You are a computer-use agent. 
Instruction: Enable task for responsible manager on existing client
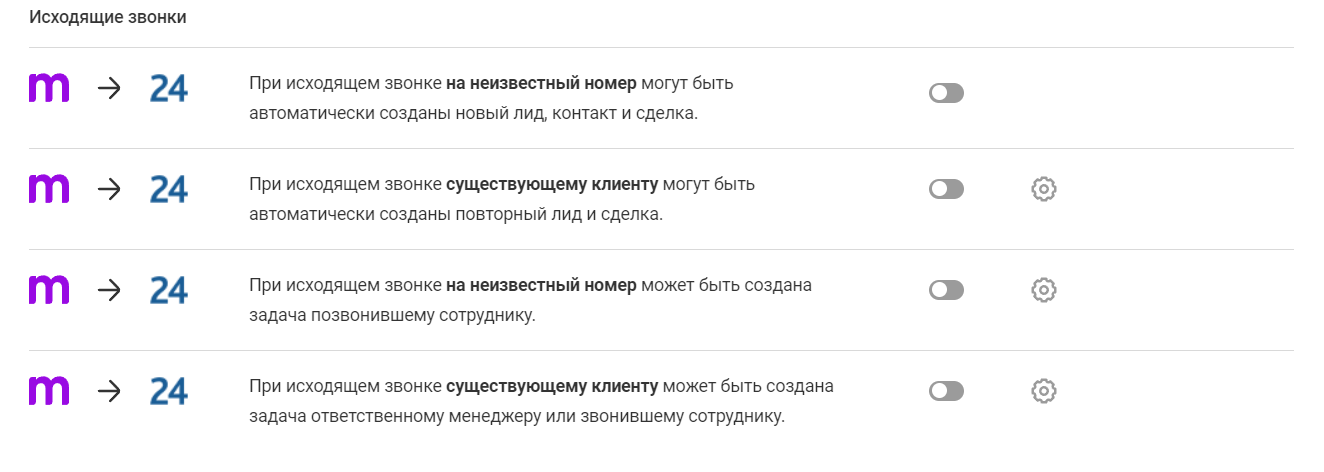pyautogui.click(x=945, y=391)
